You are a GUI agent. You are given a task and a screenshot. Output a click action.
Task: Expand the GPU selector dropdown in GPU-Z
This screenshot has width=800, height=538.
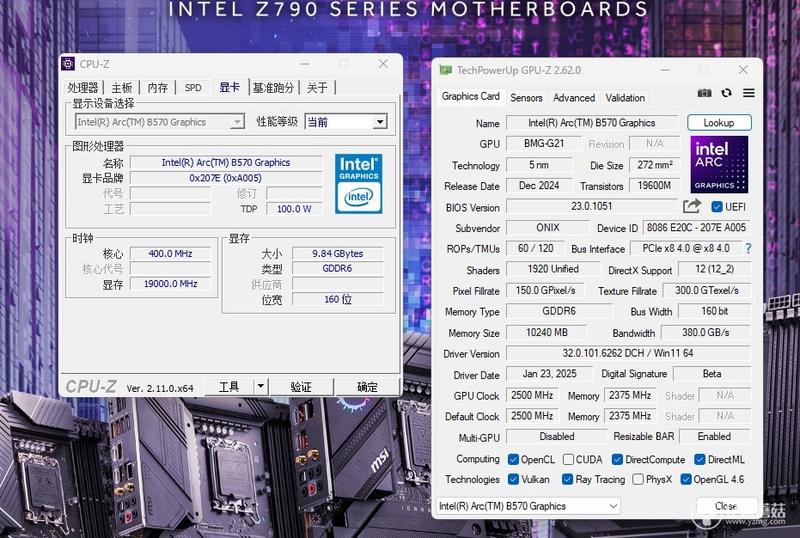(x=528, y=506)
